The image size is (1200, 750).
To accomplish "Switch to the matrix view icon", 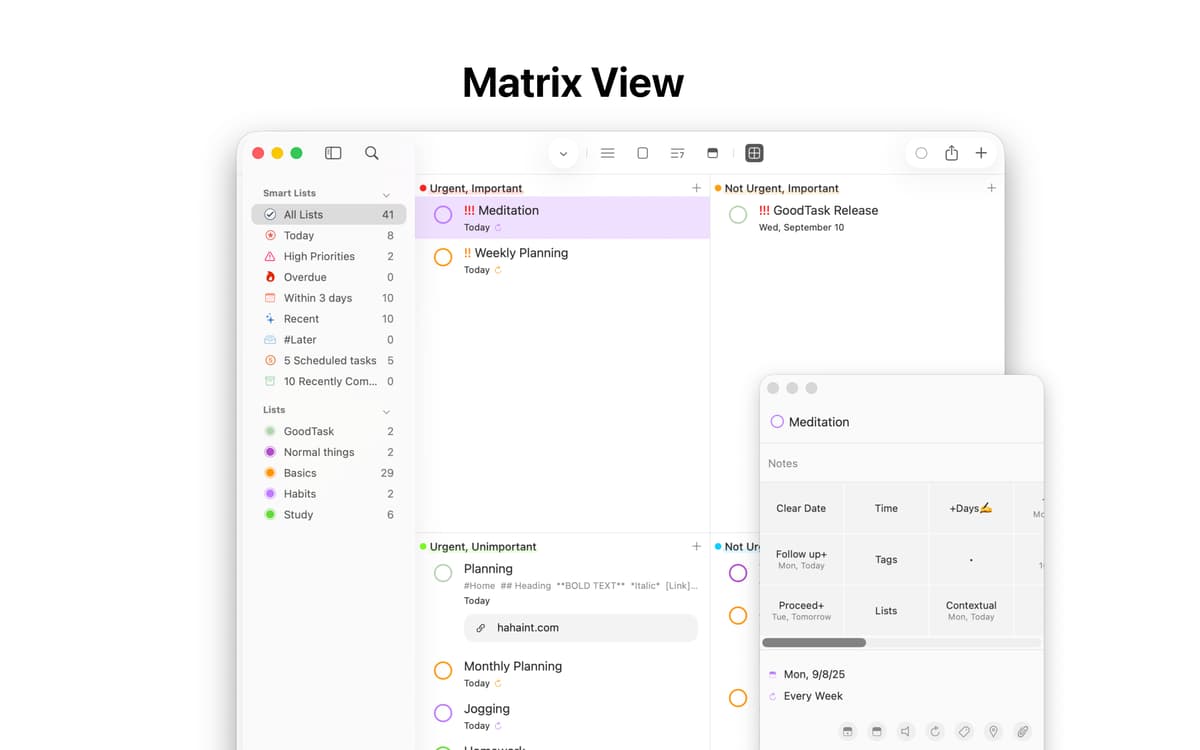I will click(x=754, y=153).
